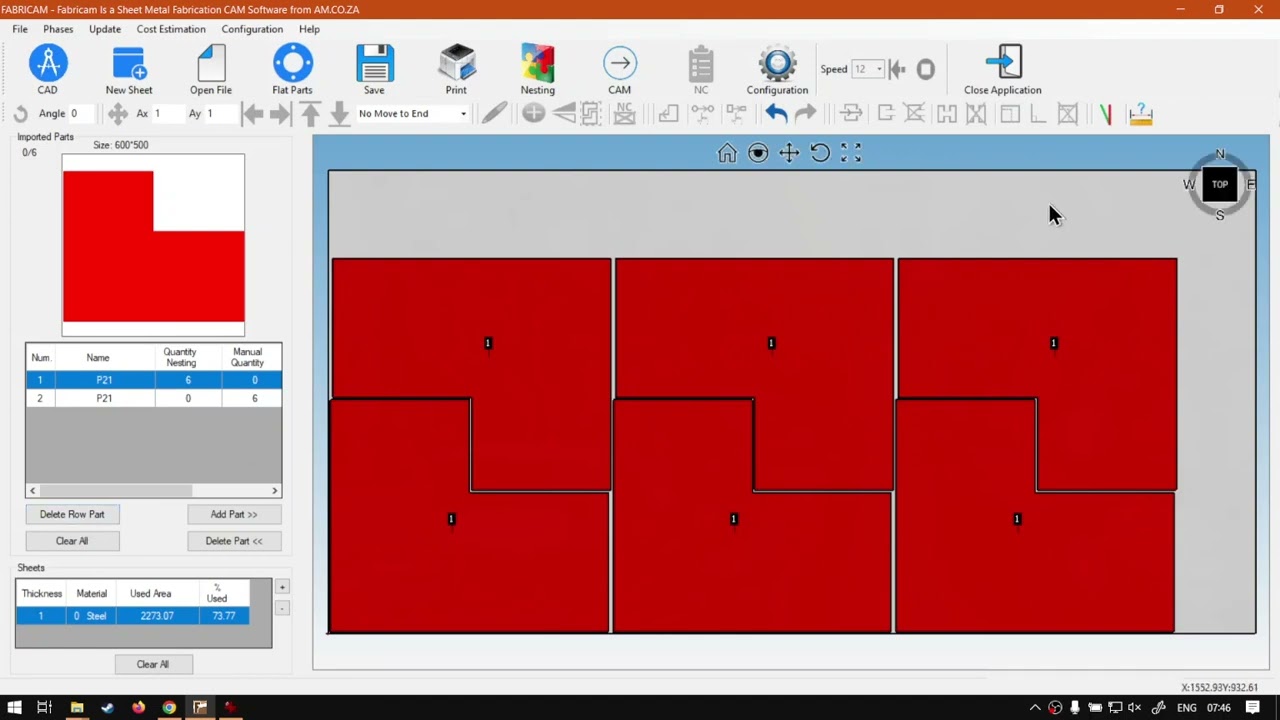Image resolution: width=1280 pixels, height=720 pixels.
Task: Click the Delete Row Part button
Action: pos(72,514)
